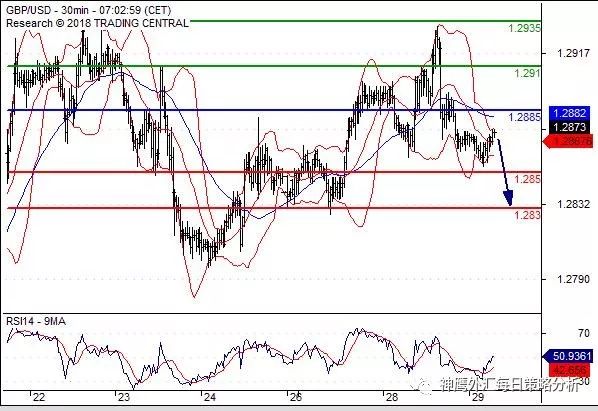
Task: Click date 23 on the time axis
Action: pyautogui.click(x=124, y=398)
